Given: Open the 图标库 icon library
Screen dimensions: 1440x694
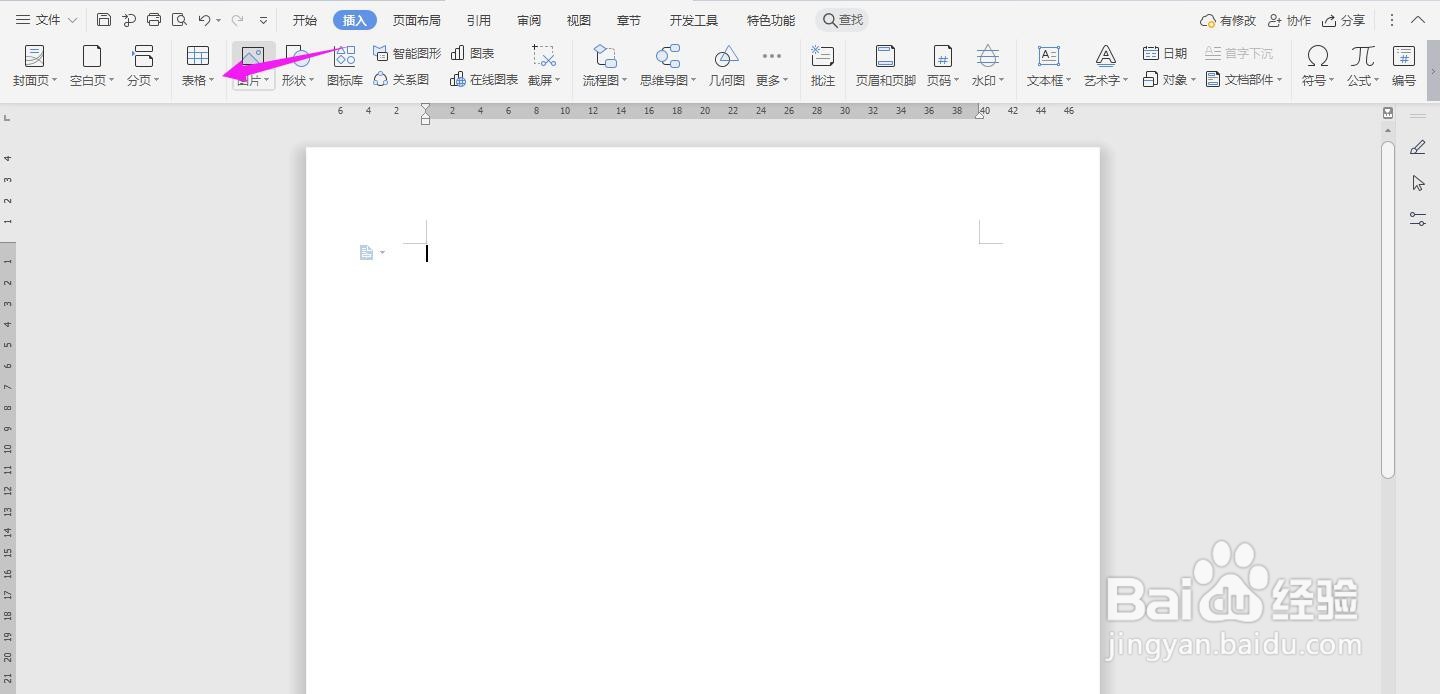Looking at the screenshot, I should 345,66.
